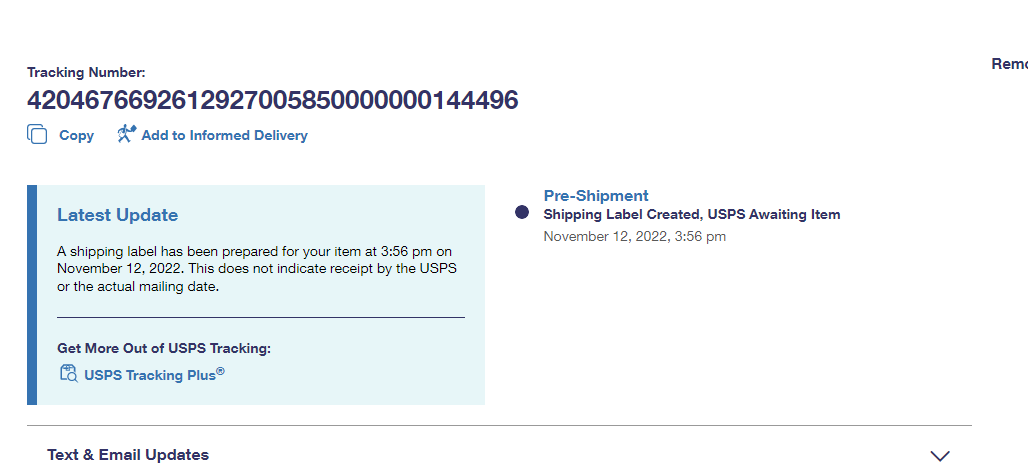This screenshot has width=1028, height=474.
Task: Click the Shipping Label Created status line
Action: [691, 215]
